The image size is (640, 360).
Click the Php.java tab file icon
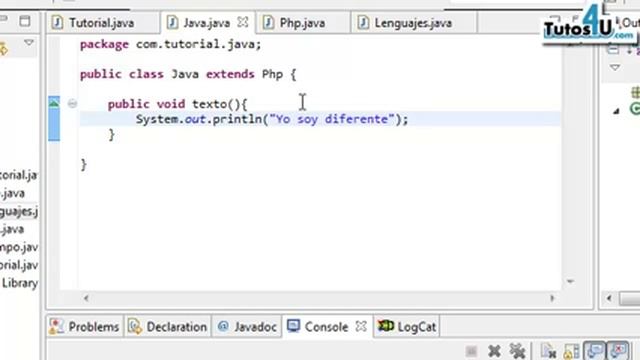(268, 22)
